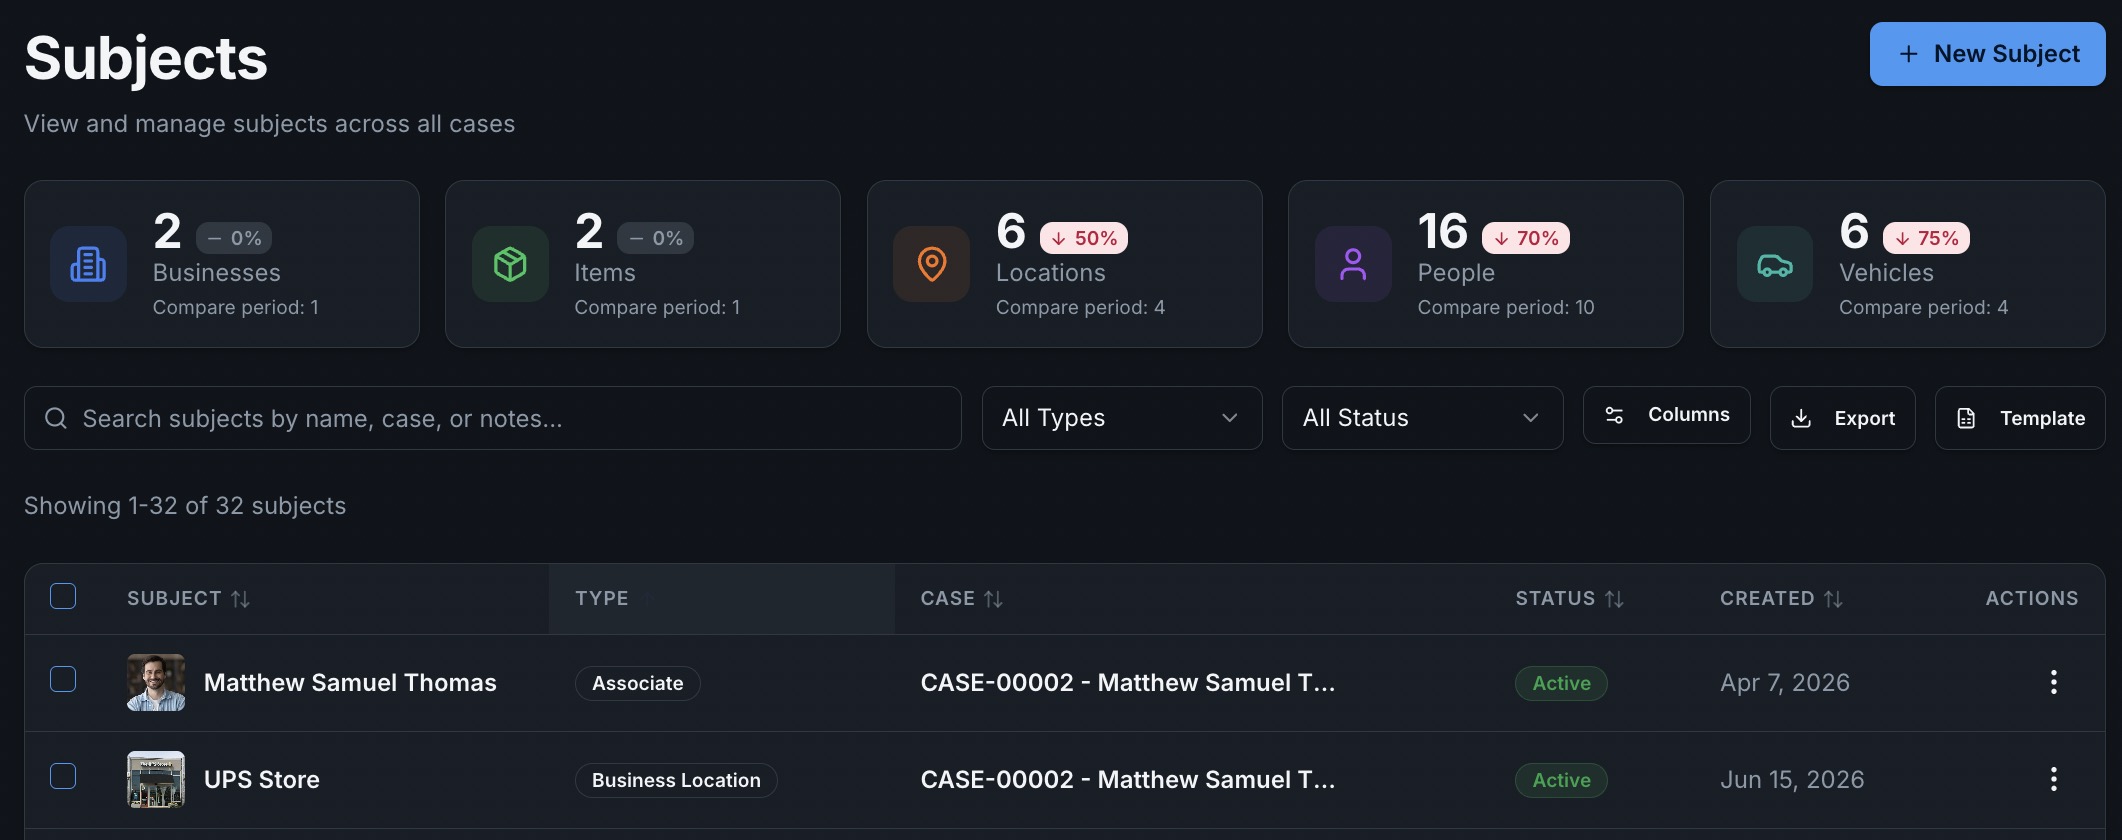Viewport: 2122px width, 840px height.
Task: Click the Showing 1-32 of 32 subjects text
Action: pyautogui.click(x=185, y=506)
